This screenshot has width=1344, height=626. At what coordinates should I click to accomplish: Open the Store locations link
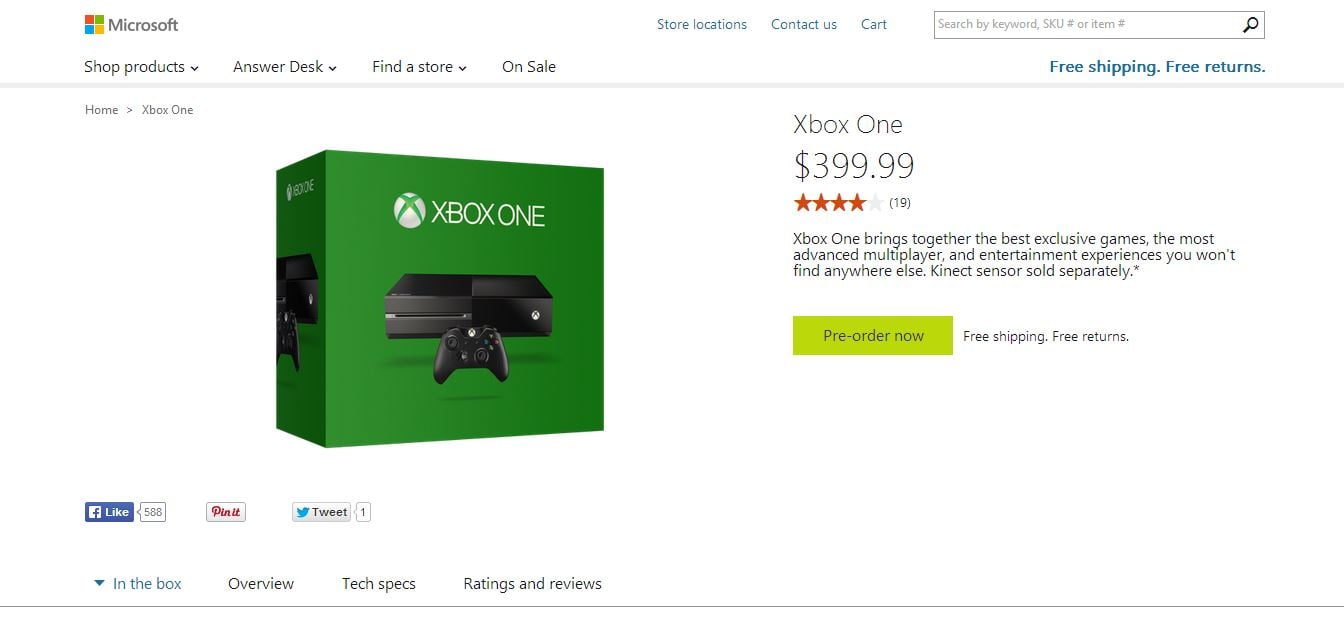click(702, 25)
